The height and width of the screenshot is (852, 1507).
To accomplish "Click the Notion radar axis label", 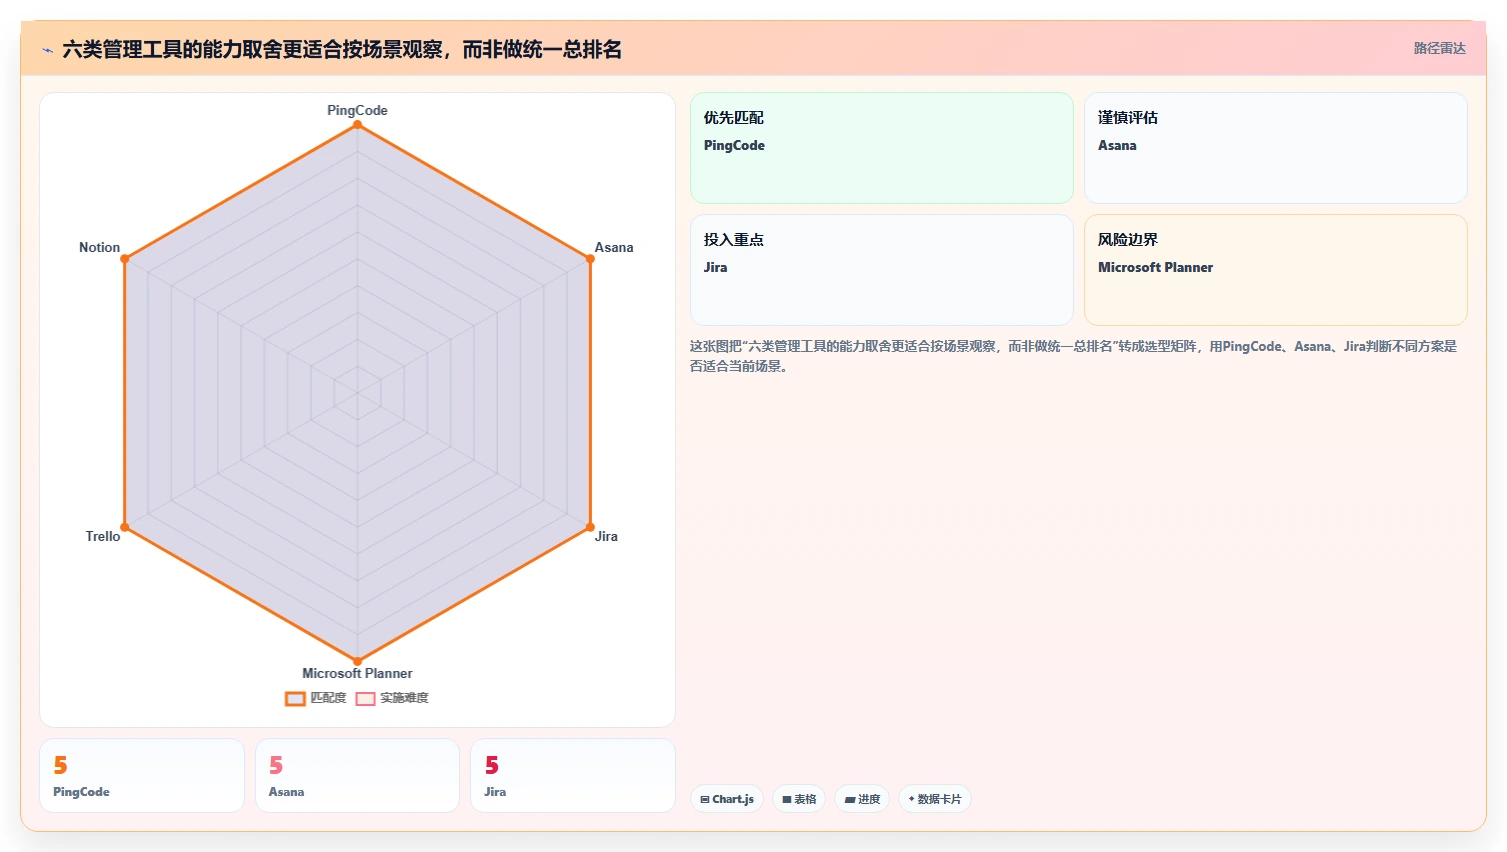I will 99,247.
